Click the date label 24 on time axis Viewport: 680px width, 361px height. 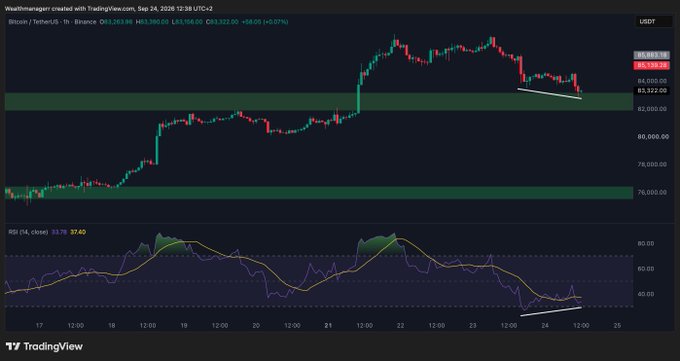[x=545, y=325]
